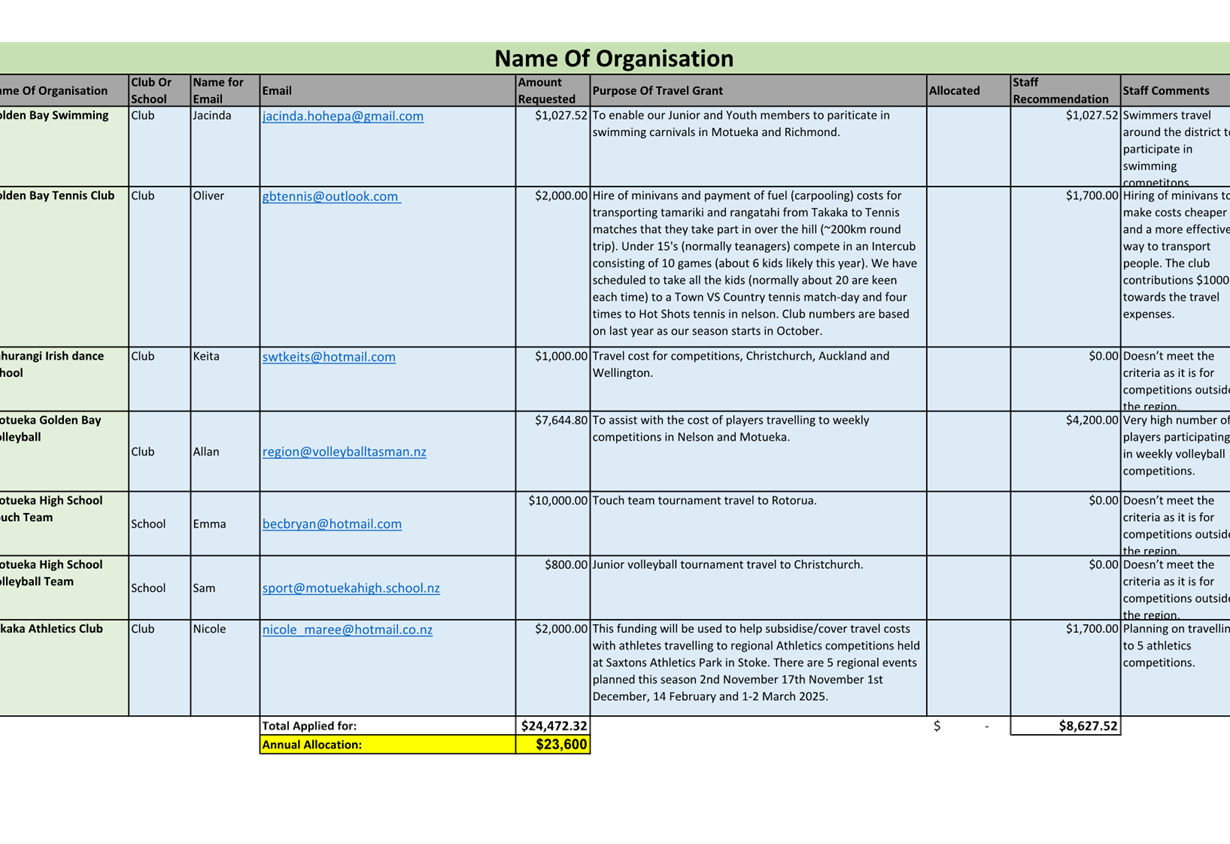Select the Staff Comments header cell
The width and height of the screenshot is (1230, 844).
pyautogui.click(x=1175, y=90)
